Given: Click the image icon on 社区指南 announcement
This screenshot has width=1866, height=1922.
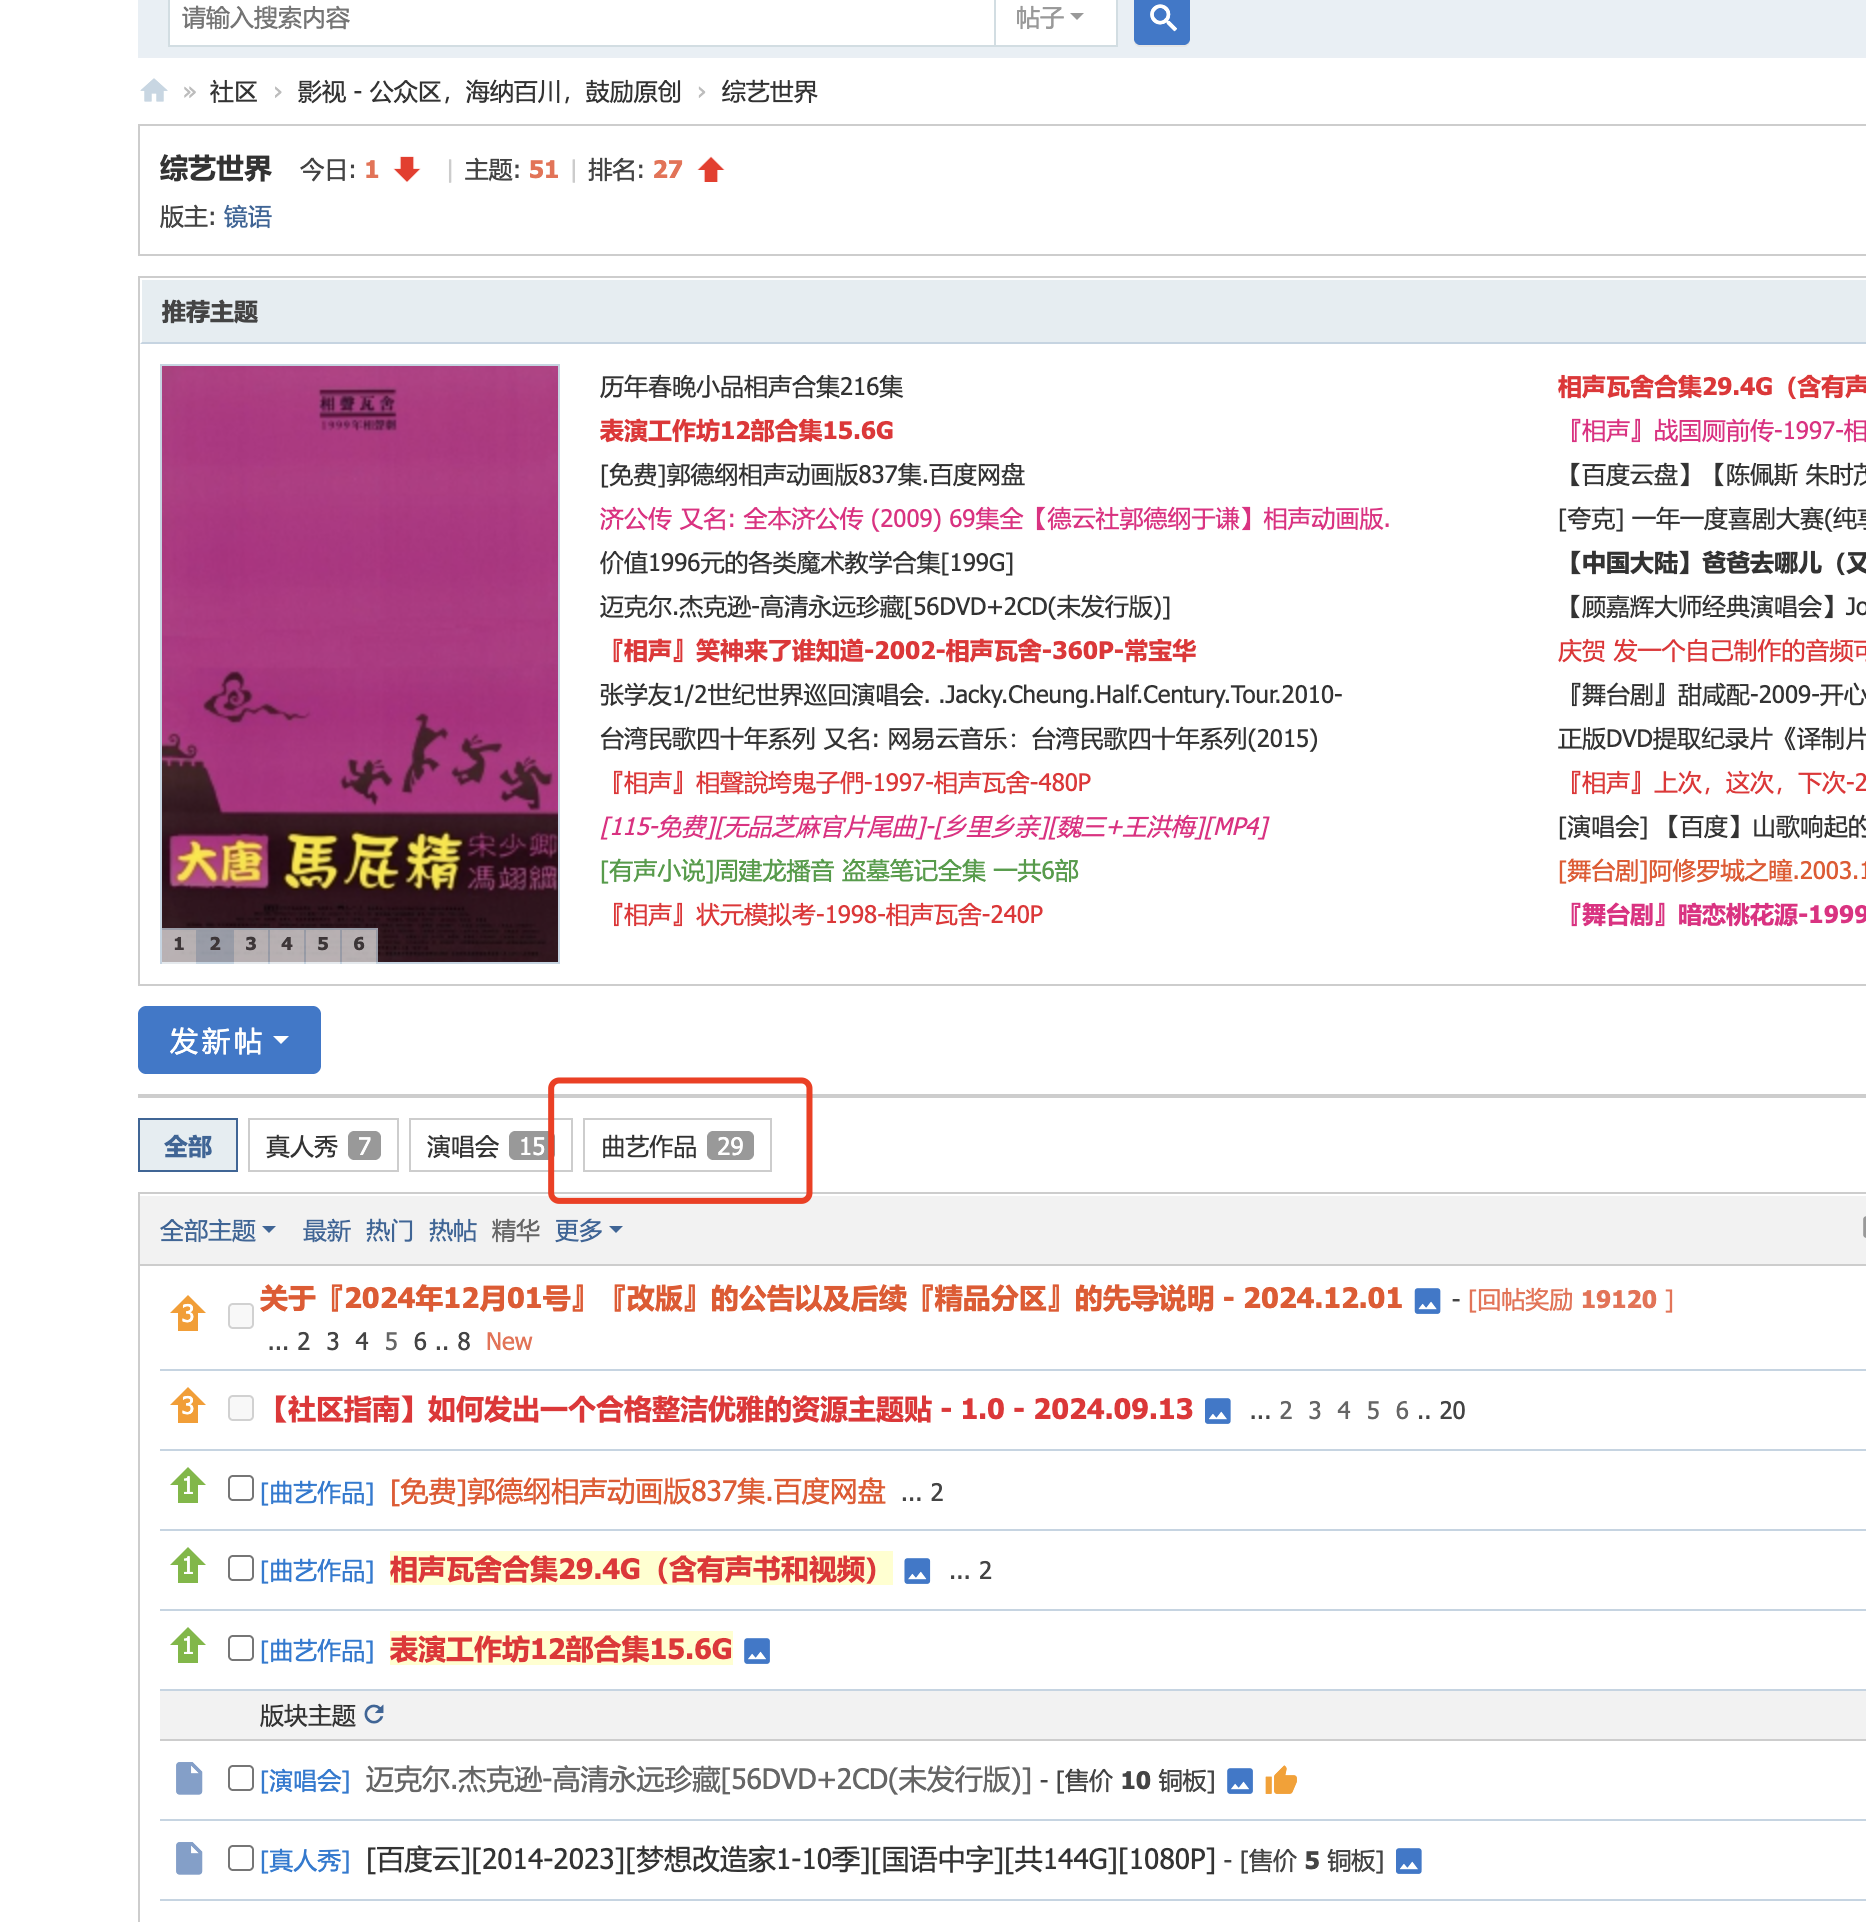Looking at the screenshot, I should coord(1217,1411).
